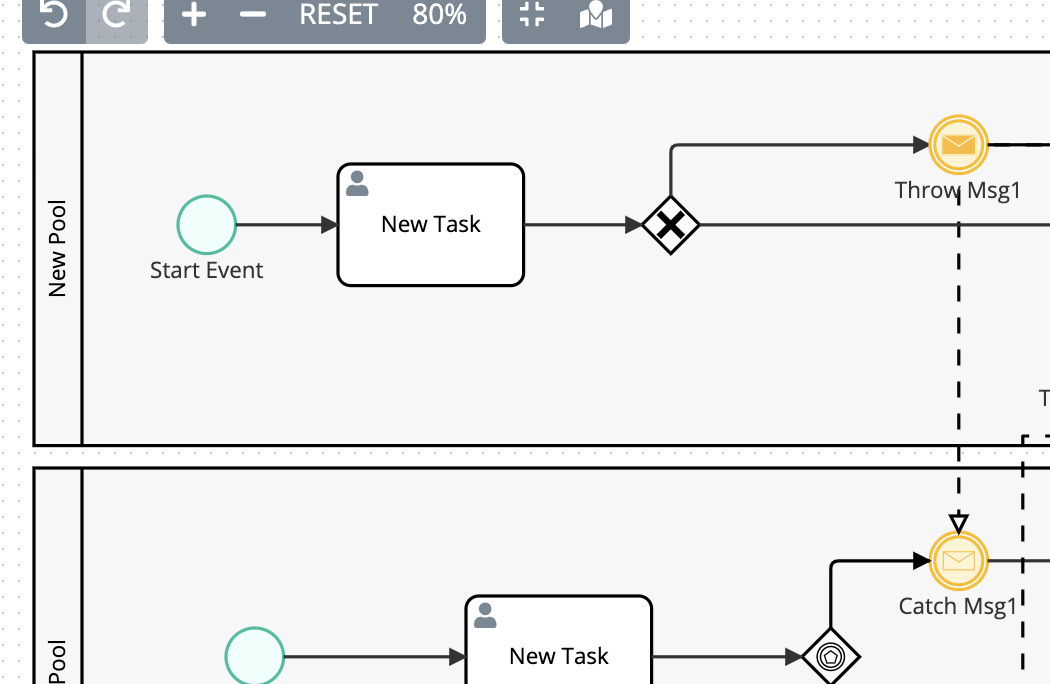Click the user icon on the lower New Task

(486, 615)
